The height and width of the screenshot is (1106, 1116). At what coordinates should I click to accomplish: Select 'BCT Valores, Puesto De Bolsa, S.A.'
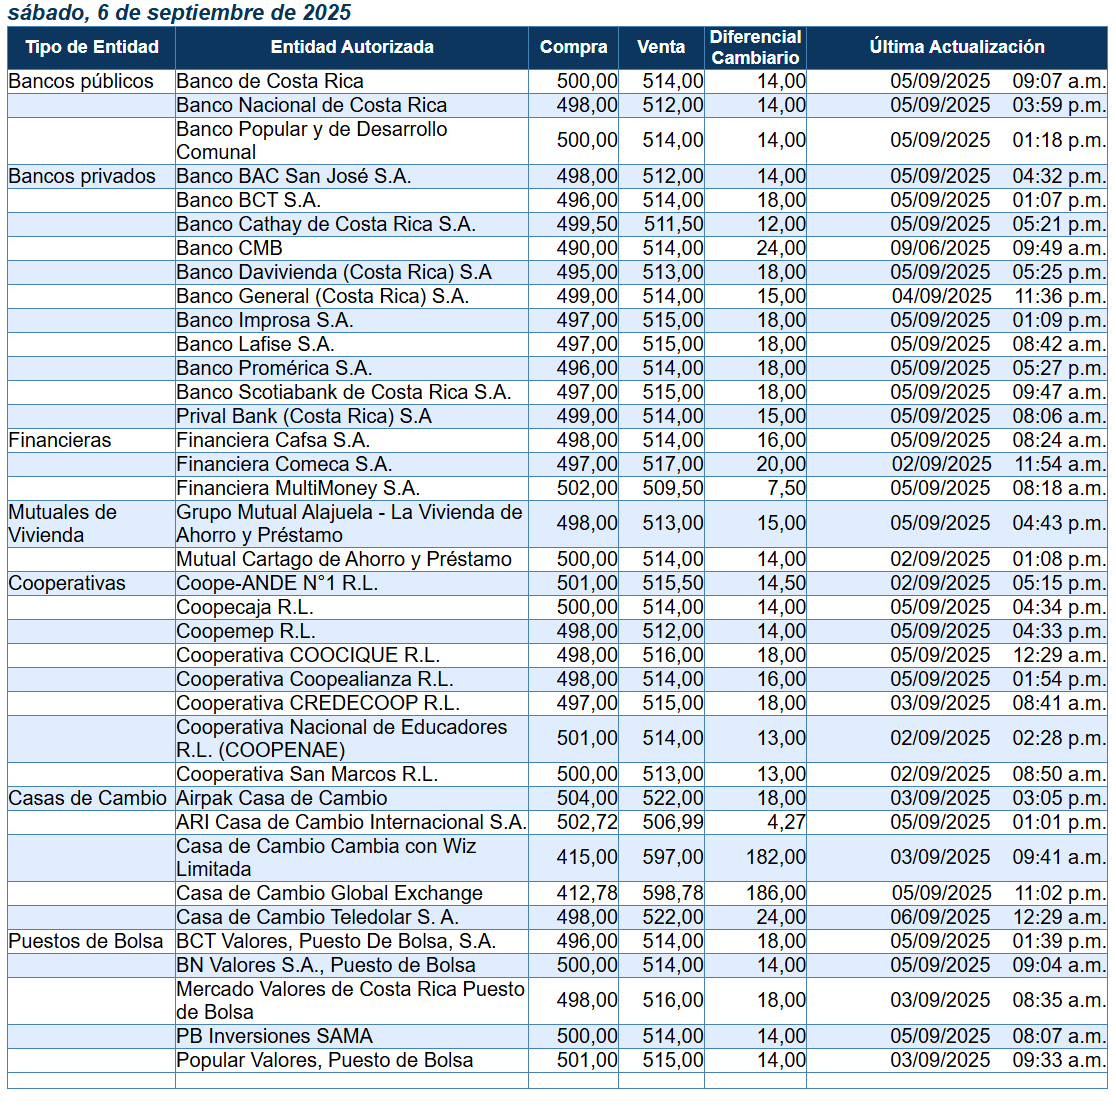(336, 942)
